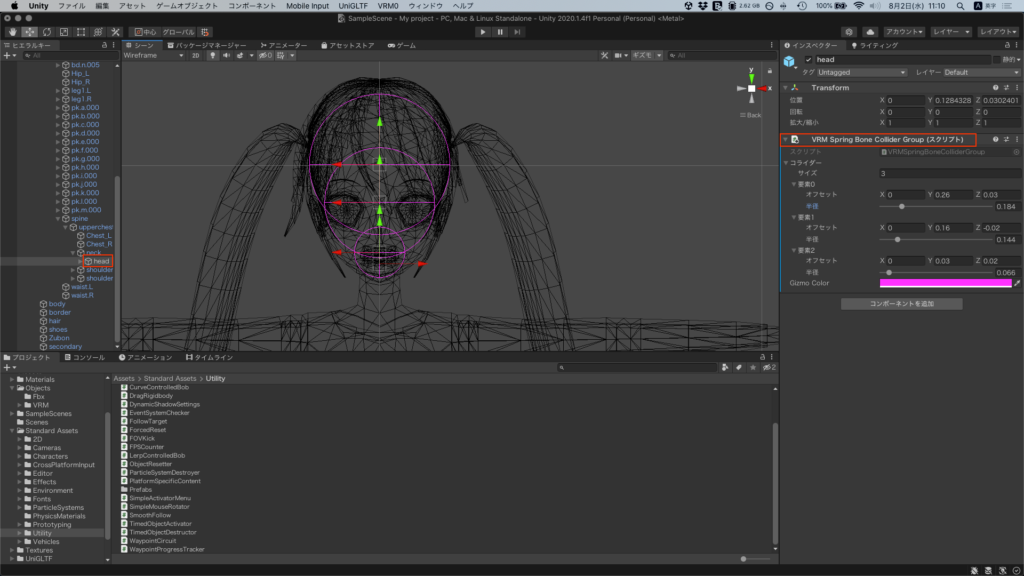Open the Account dropdown button
This screenshot has width=1024, height=576.
pyautogui.click(x=903, y=32)
